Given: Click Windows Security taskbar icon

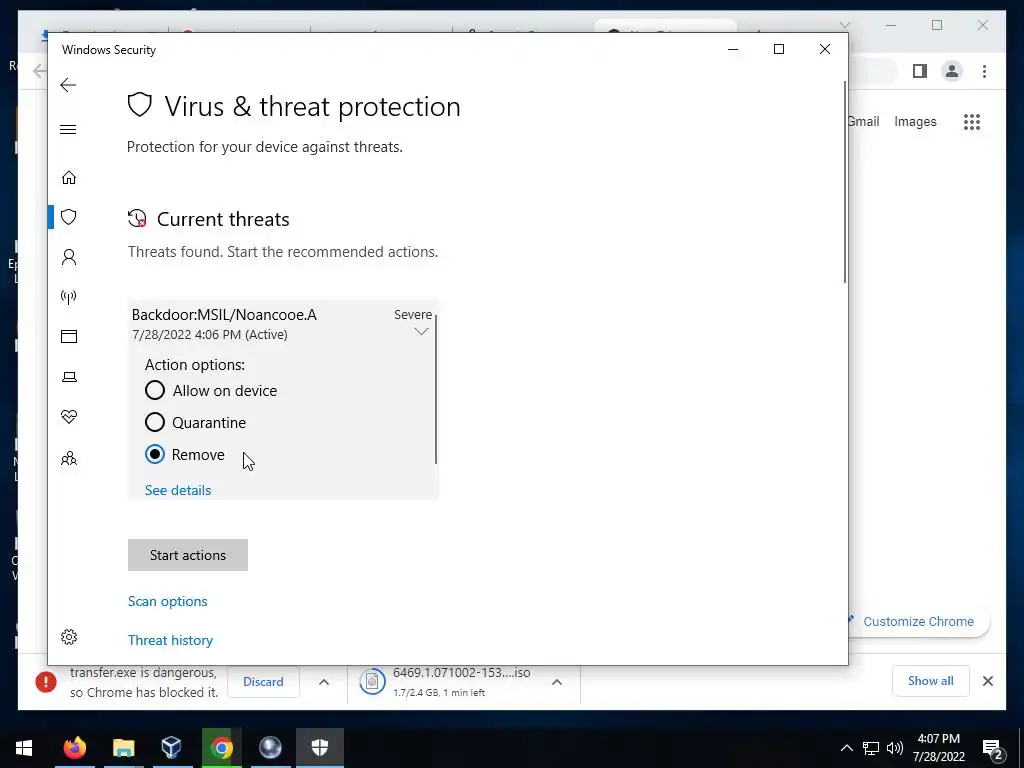Looking at the screenshot, I should [x=319, y=748].
